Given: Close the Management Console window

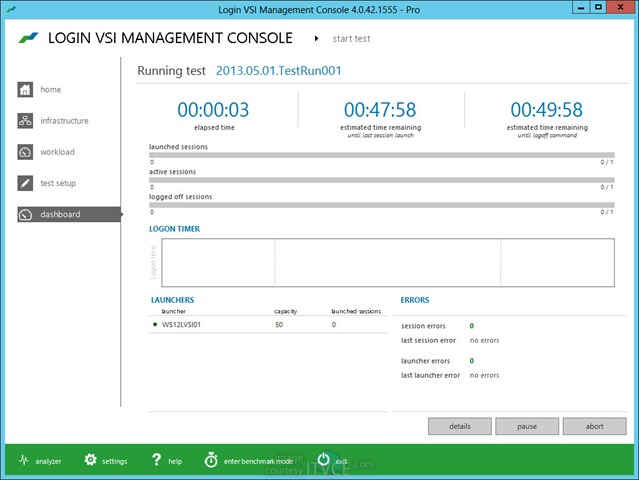Looking at the screenshot, I should point(620,7).
